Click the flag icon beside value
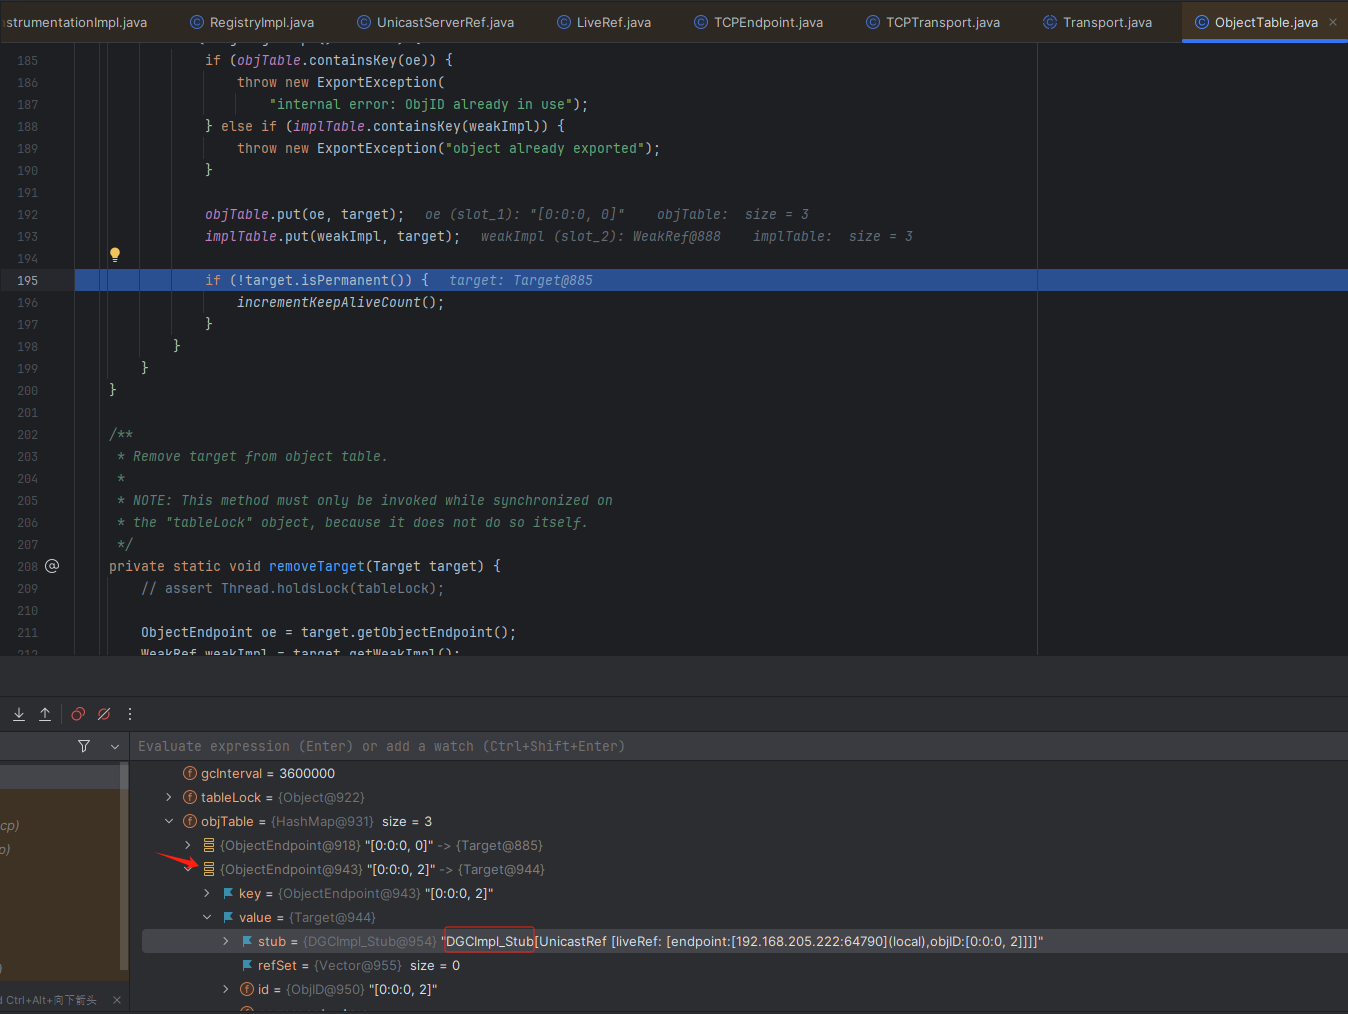The width and height of the screenshot is (1348, 1014). pos(228,917)
